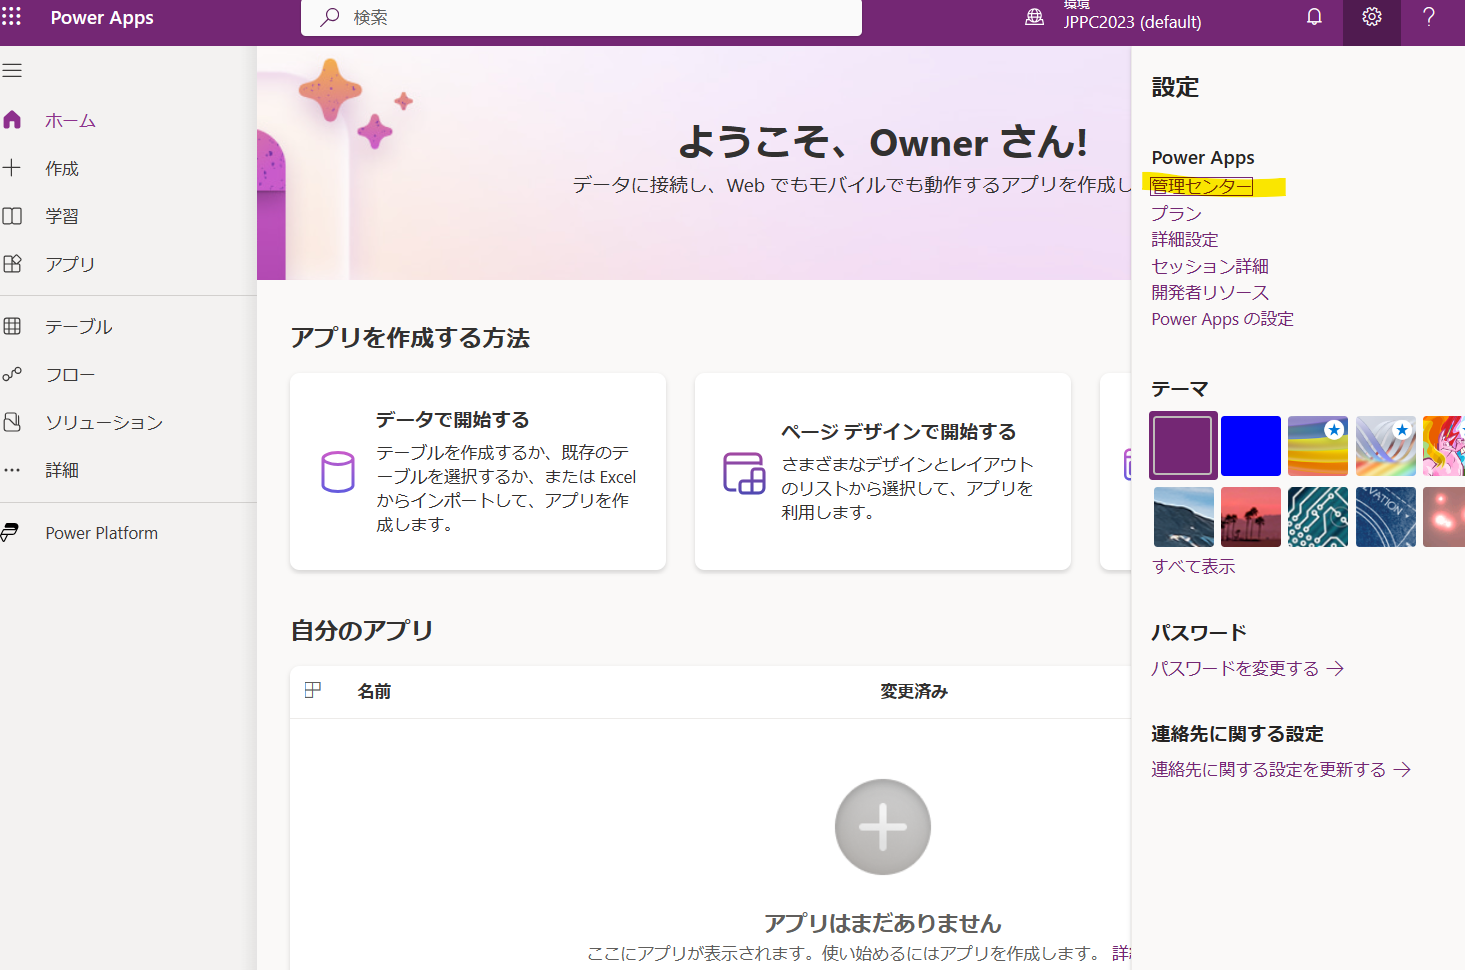Close settings via the gear icon

(1372, 17)
